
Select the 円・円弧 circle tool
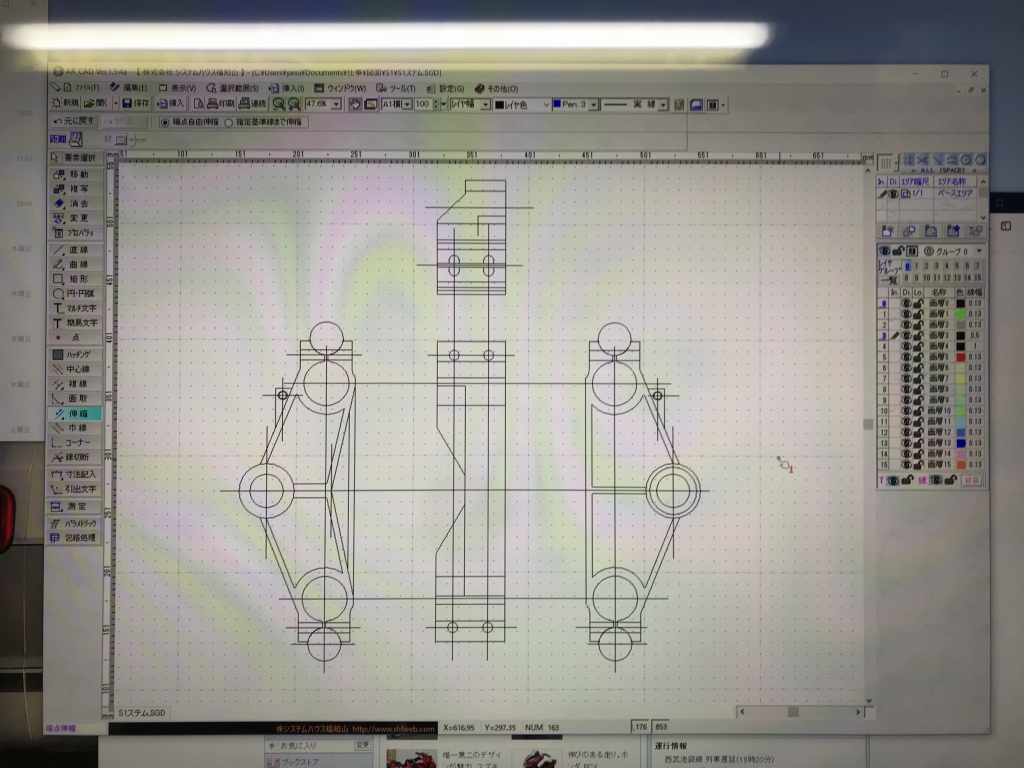(x=76, y=294)
